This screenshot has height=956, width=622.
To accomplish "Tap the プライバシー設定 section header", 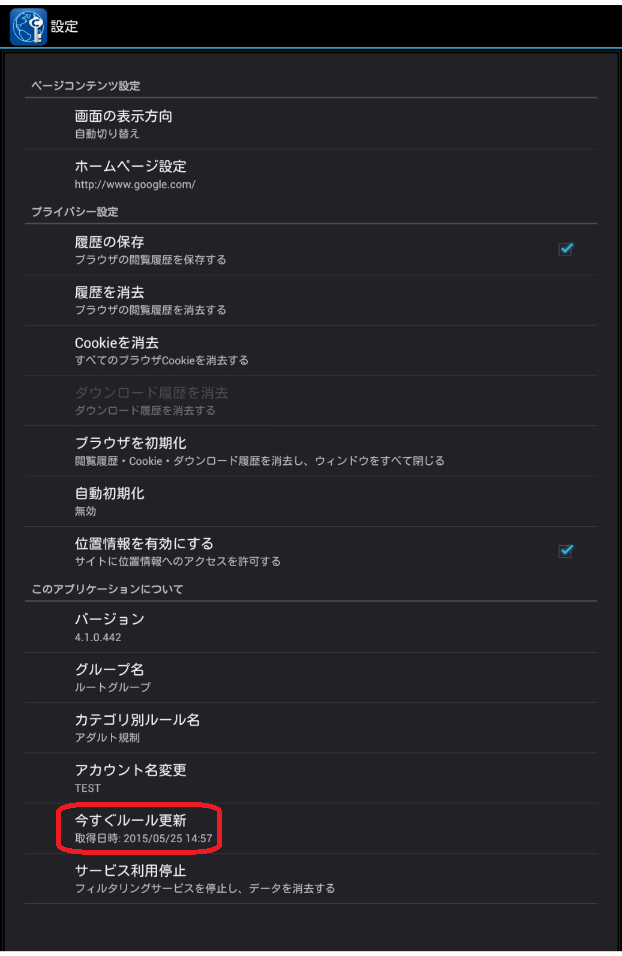I will (75, 212).
